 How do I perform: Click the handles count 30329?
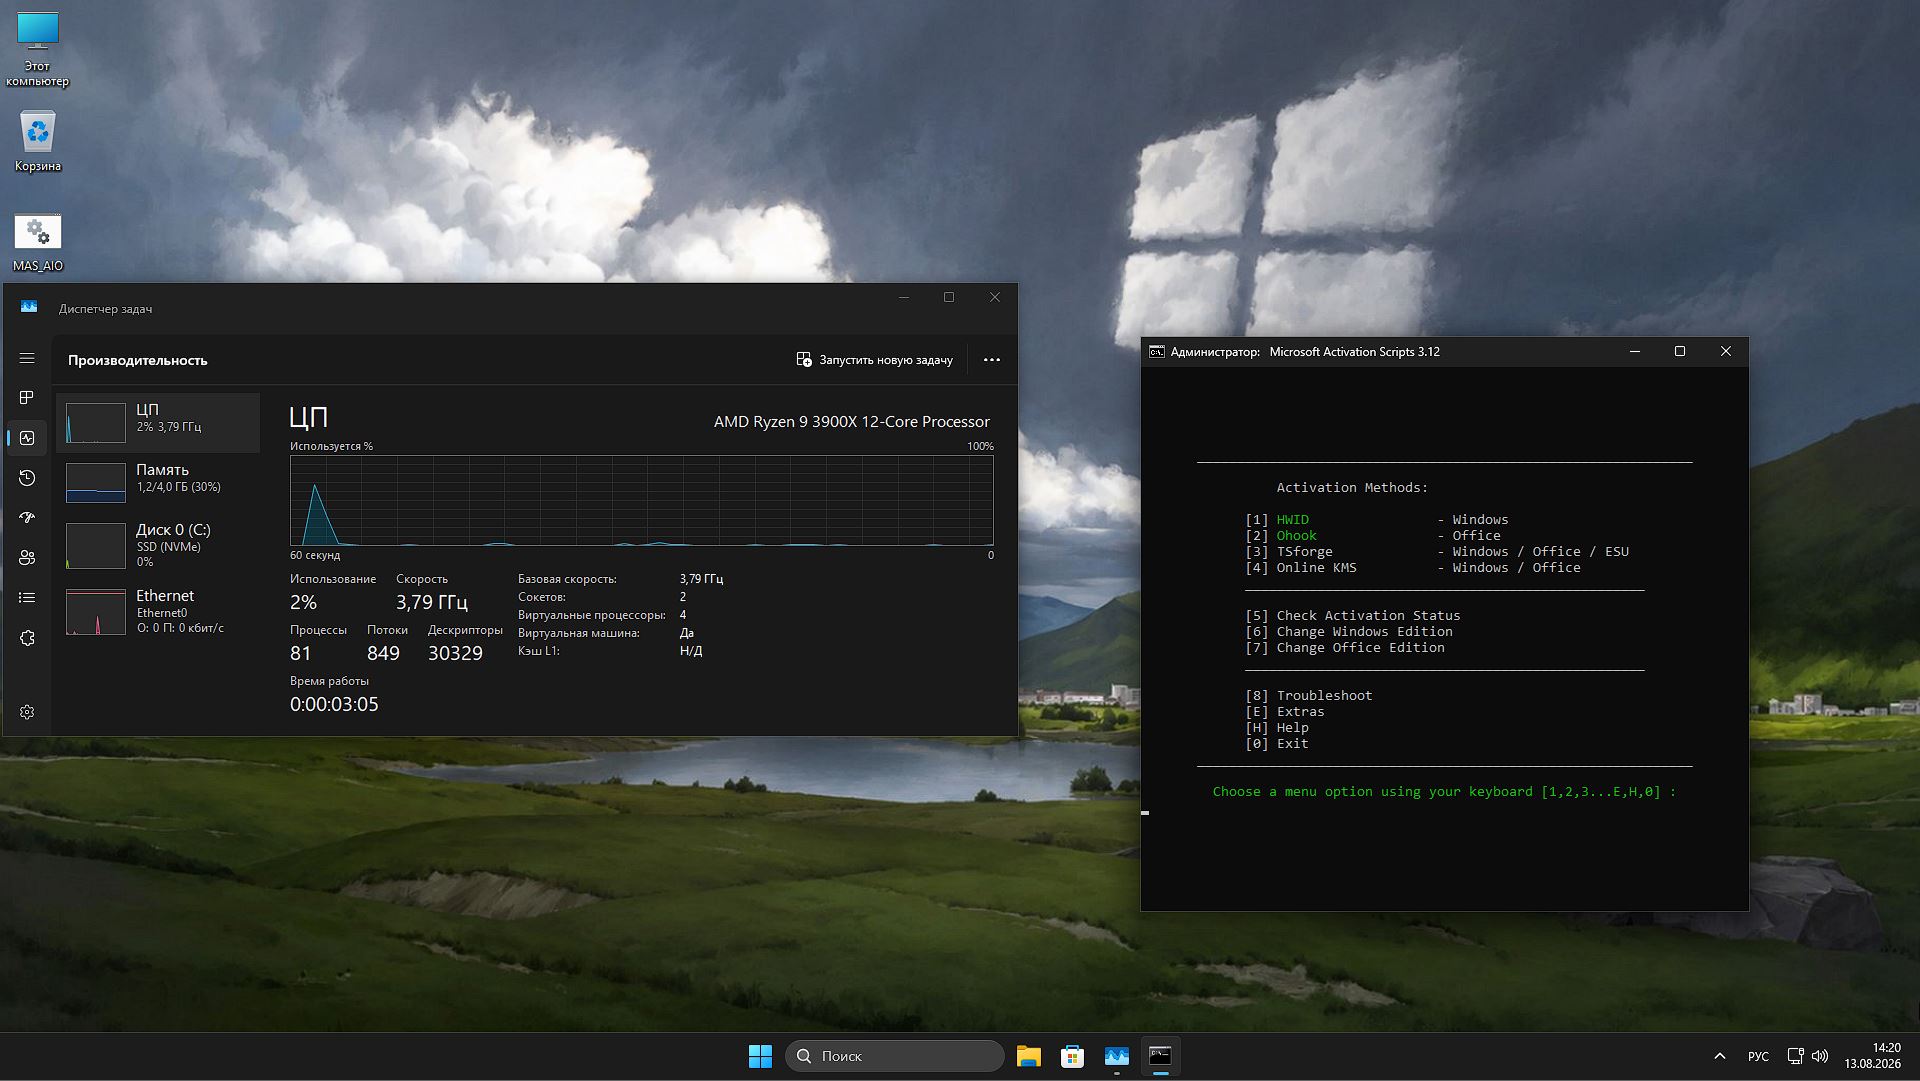pos(455,653)
